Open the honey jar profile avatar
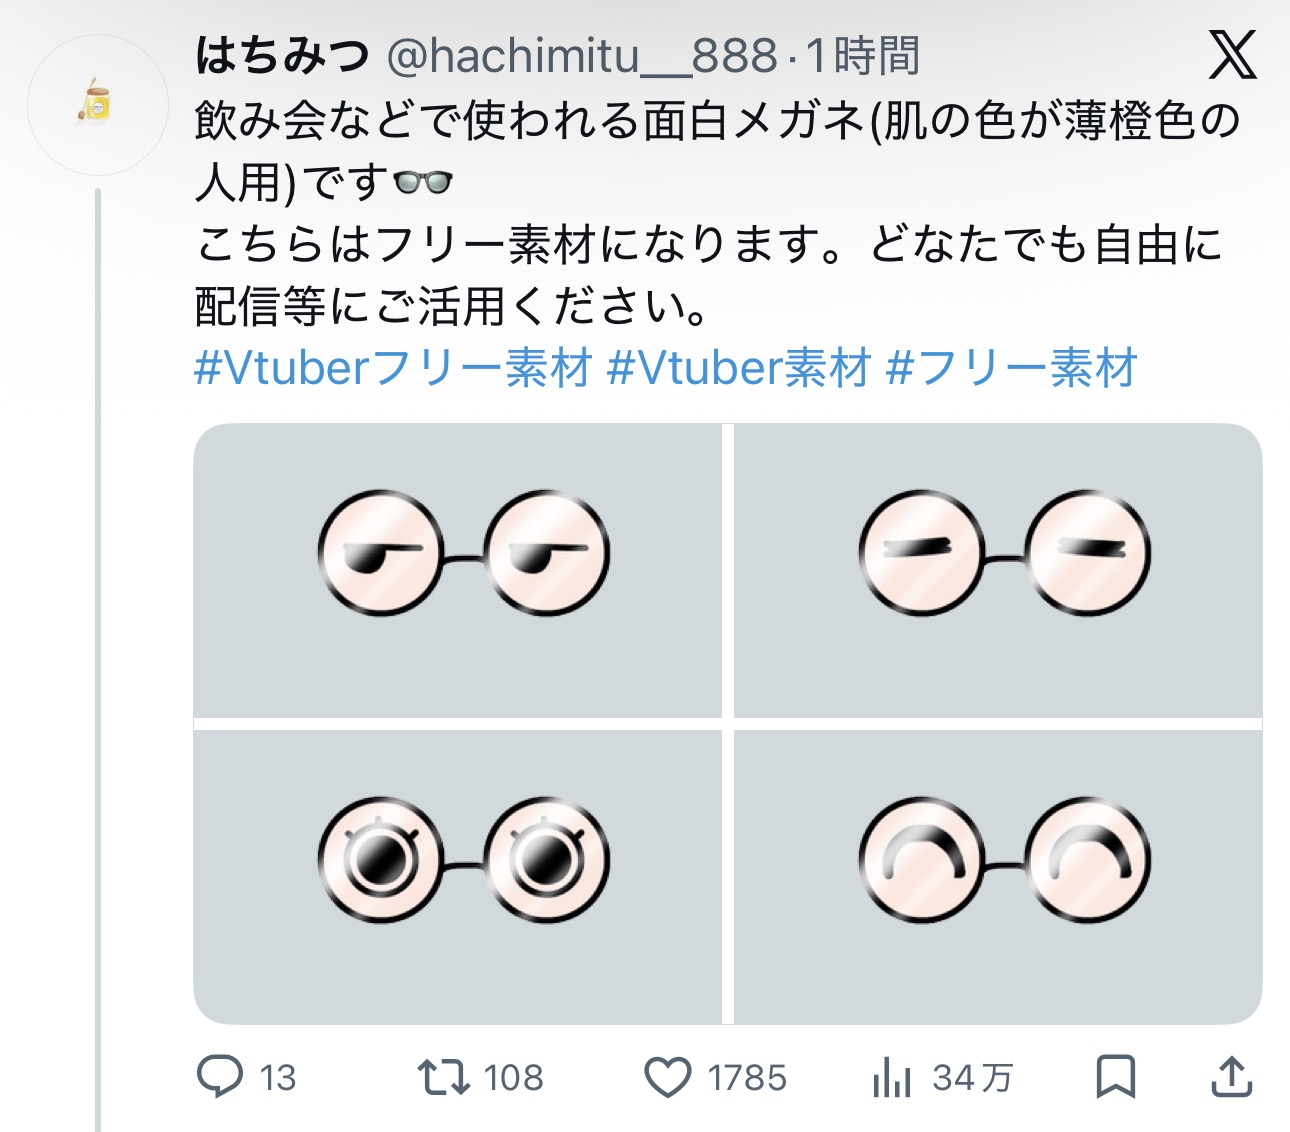Viewport: 1290px width, 1132px height. coord(97,105)
